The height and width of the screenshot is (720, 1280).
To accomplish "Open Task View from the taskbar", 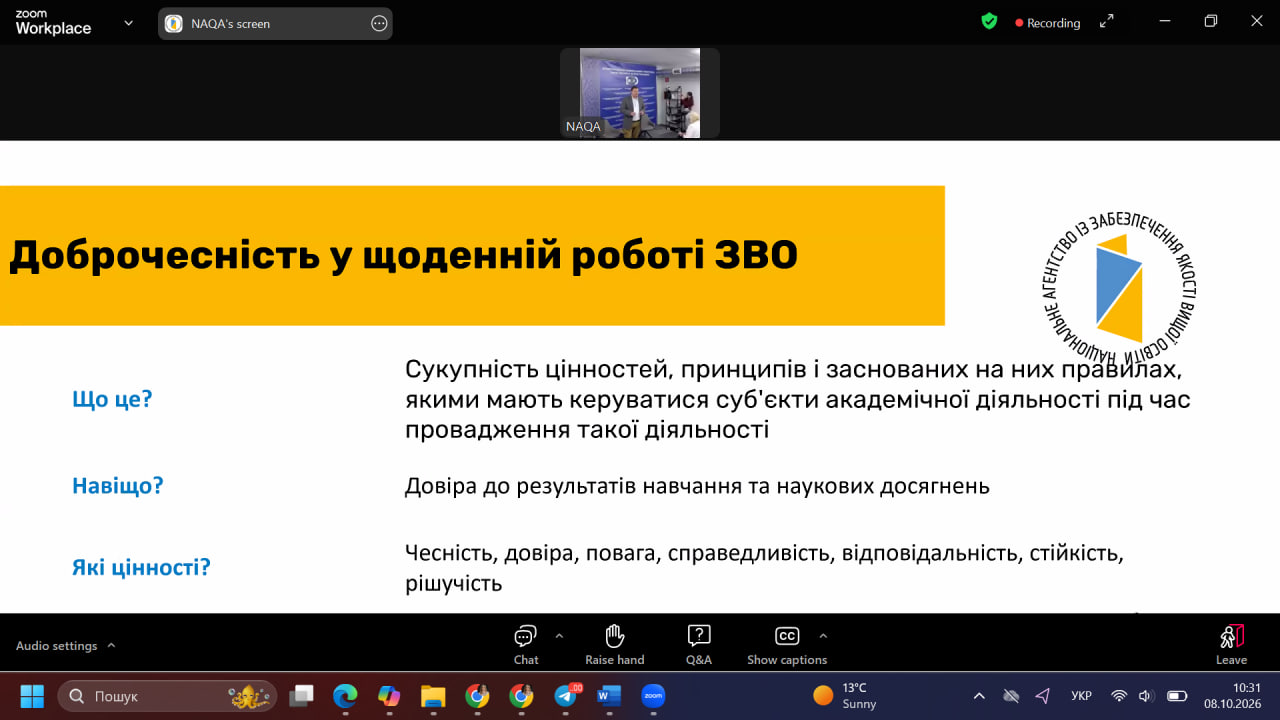I will [x=301, y=695].
